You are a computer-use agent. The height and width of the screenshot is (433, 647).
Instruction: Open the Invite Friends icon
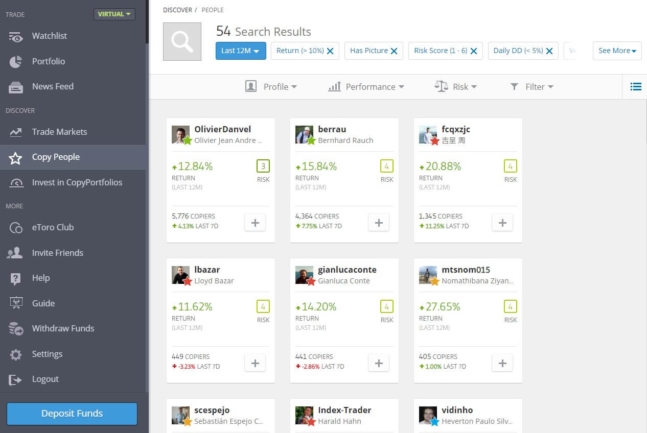(x=15, y=253)
